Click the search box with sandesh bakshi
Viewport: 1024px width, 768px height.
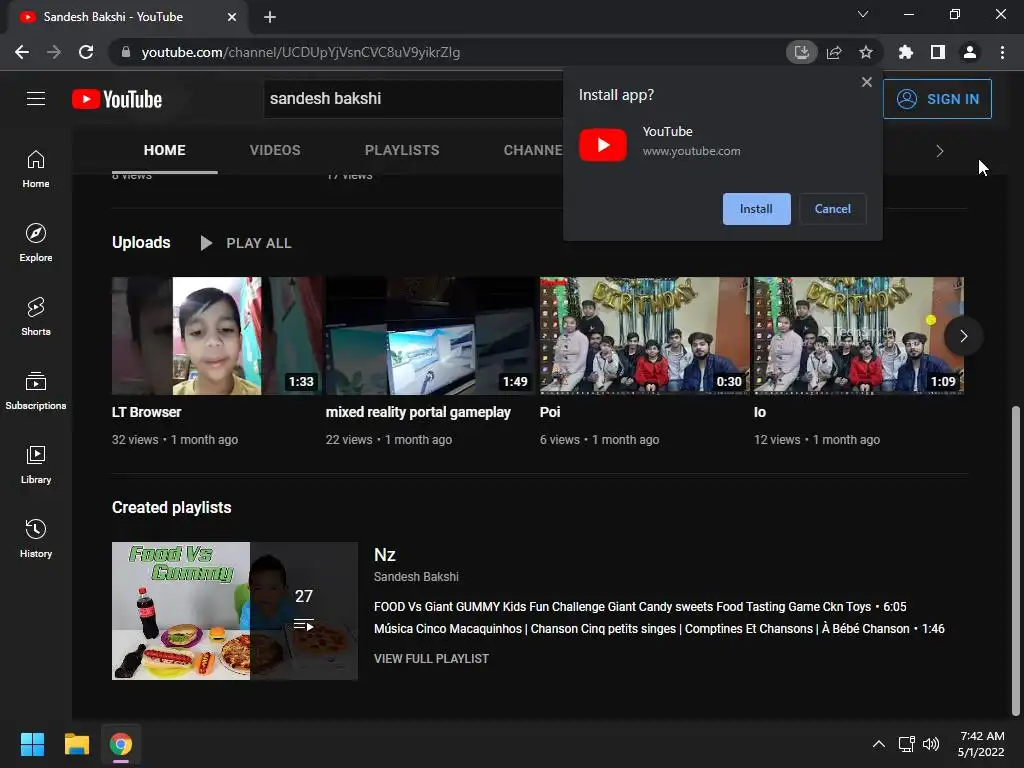[x=413, y=99]
